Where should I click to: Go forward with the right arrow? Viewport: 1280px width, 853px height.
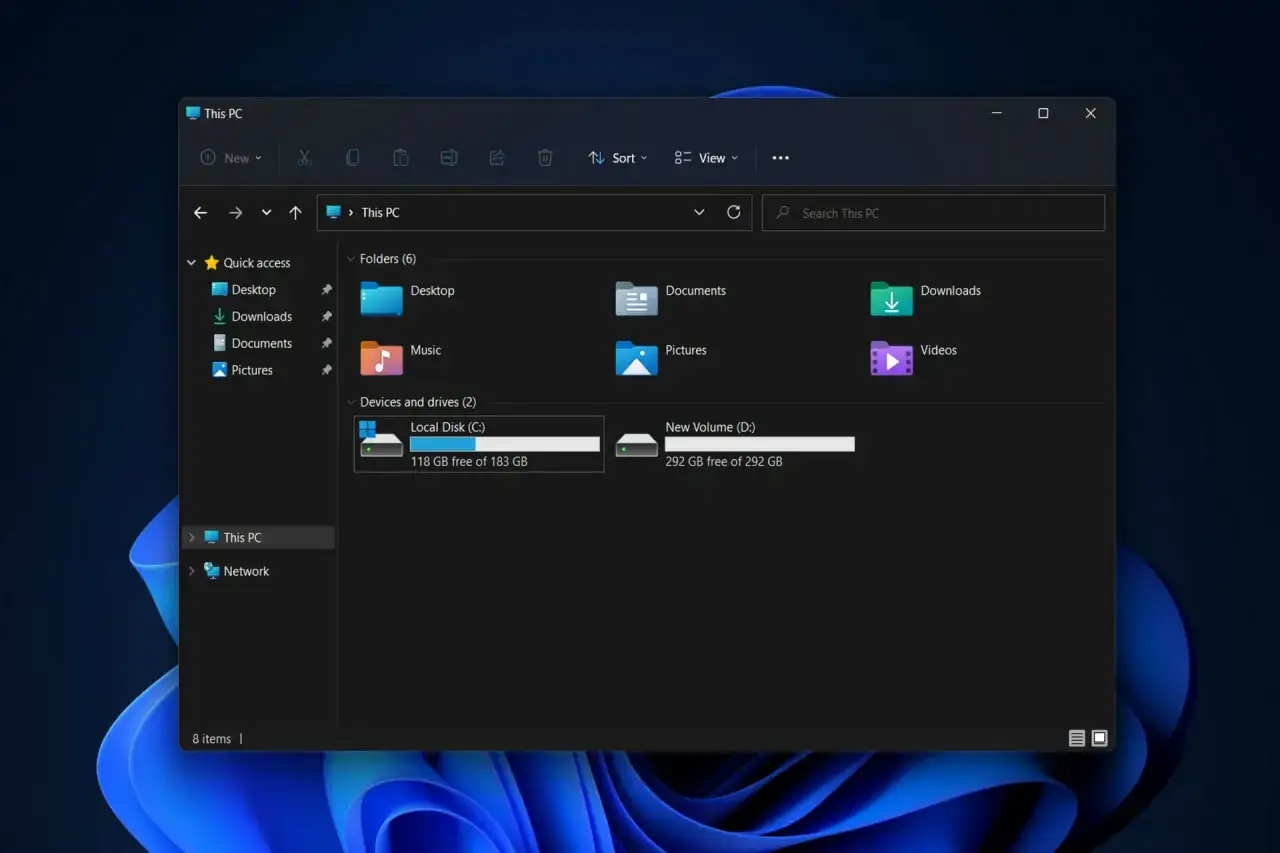235,213
